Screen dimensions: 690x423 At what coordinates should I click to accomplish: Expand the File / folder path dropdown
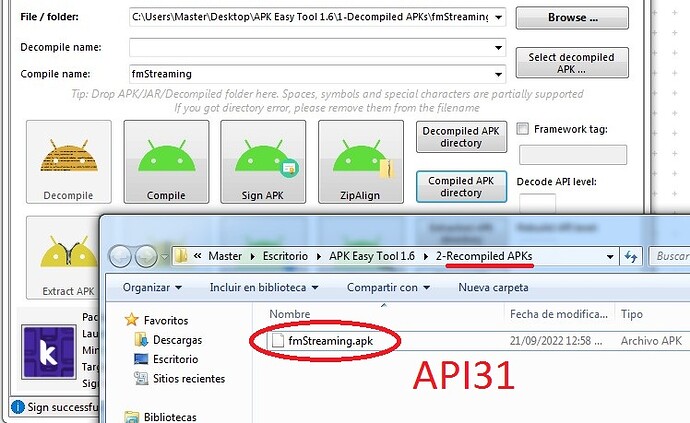point(499,18)
